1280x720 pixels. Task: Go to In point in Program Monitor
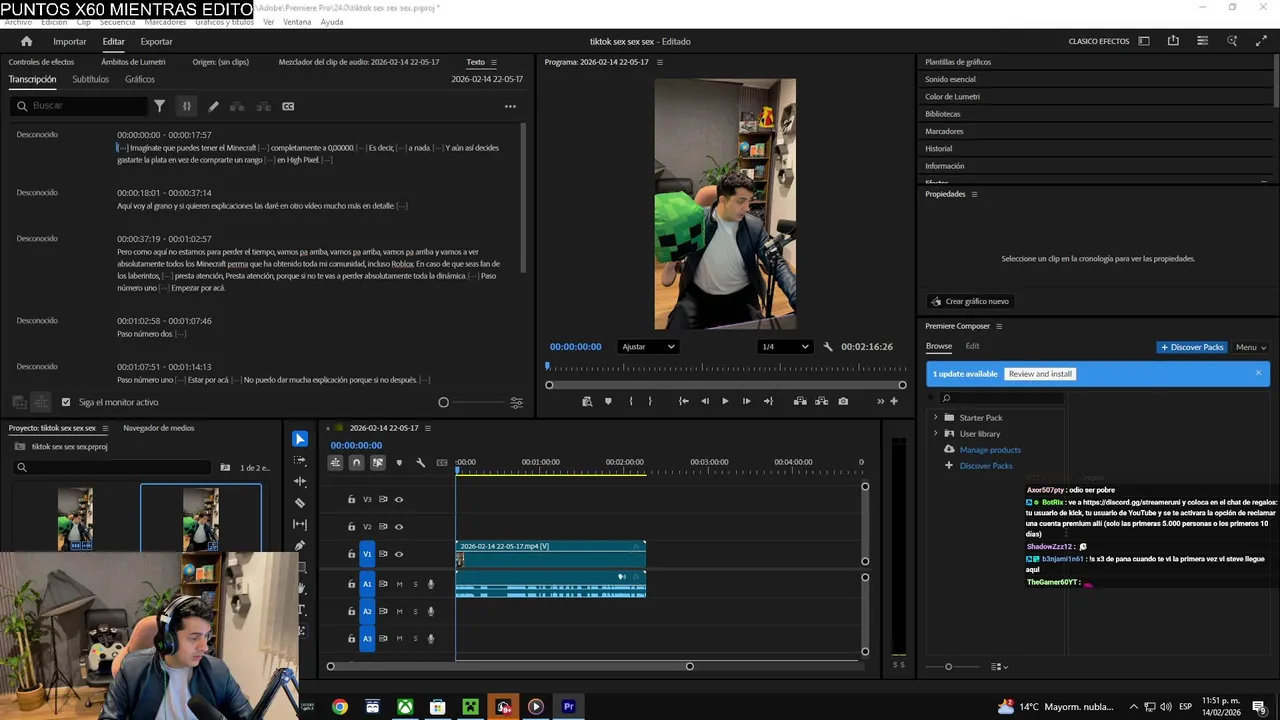684,401
